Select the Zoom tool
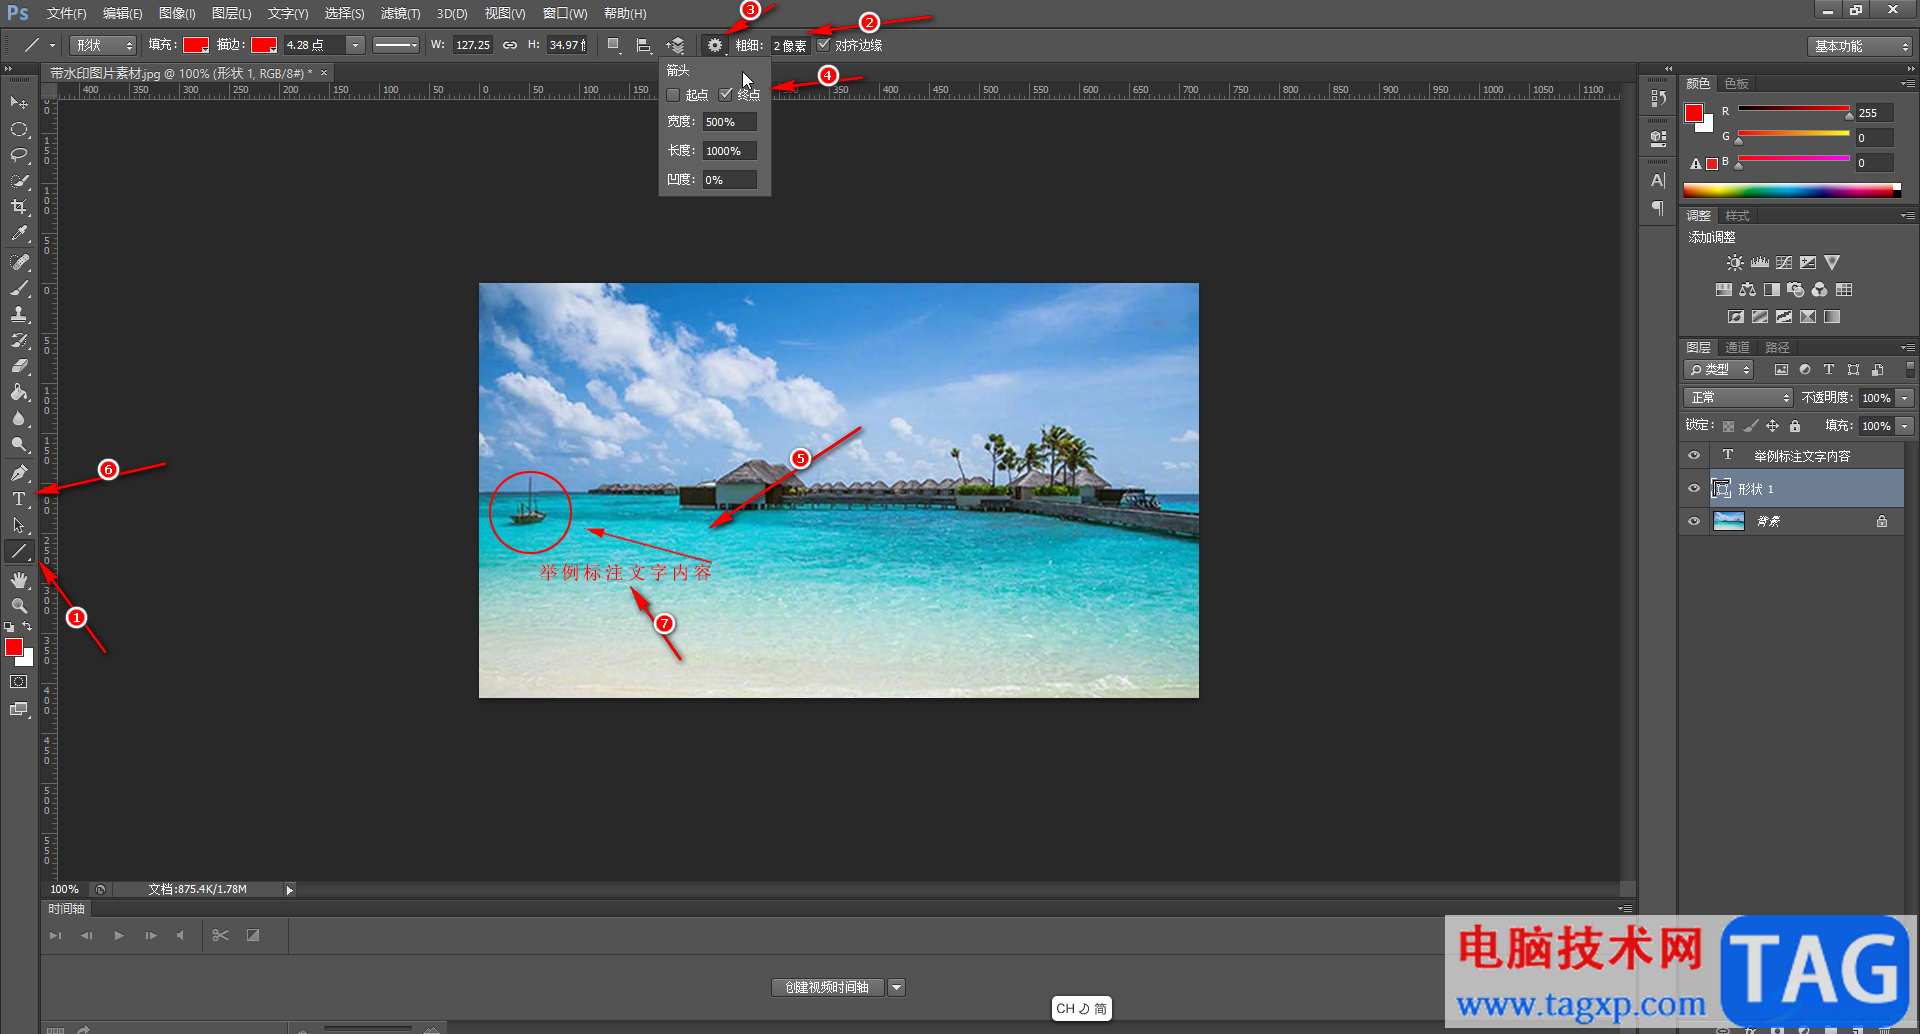The height and width of the screenshot is (1034, 1920). click(19, 605)
